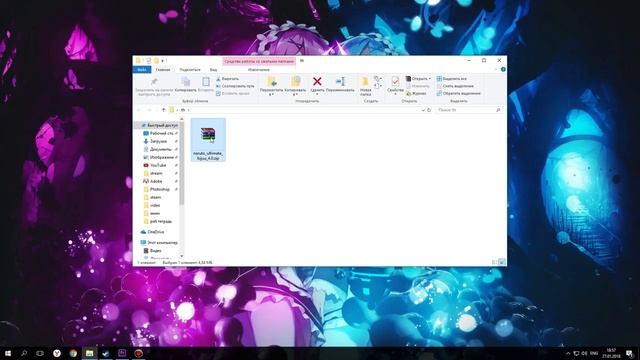The width and height of the screenshot is (640, 360).
Task: Open the Action Center notifications icon
Action: (629, 353)
